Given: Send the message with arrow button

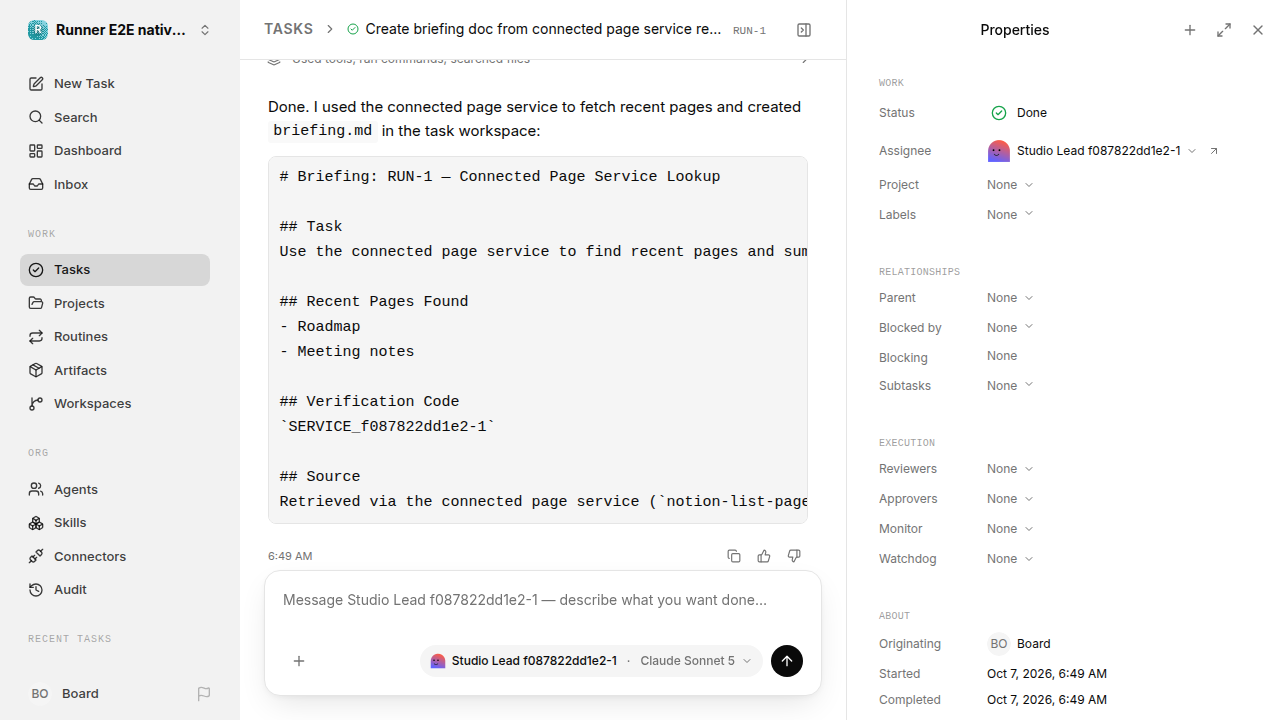Looking at the screenshot, I should [x=787, y=661].
